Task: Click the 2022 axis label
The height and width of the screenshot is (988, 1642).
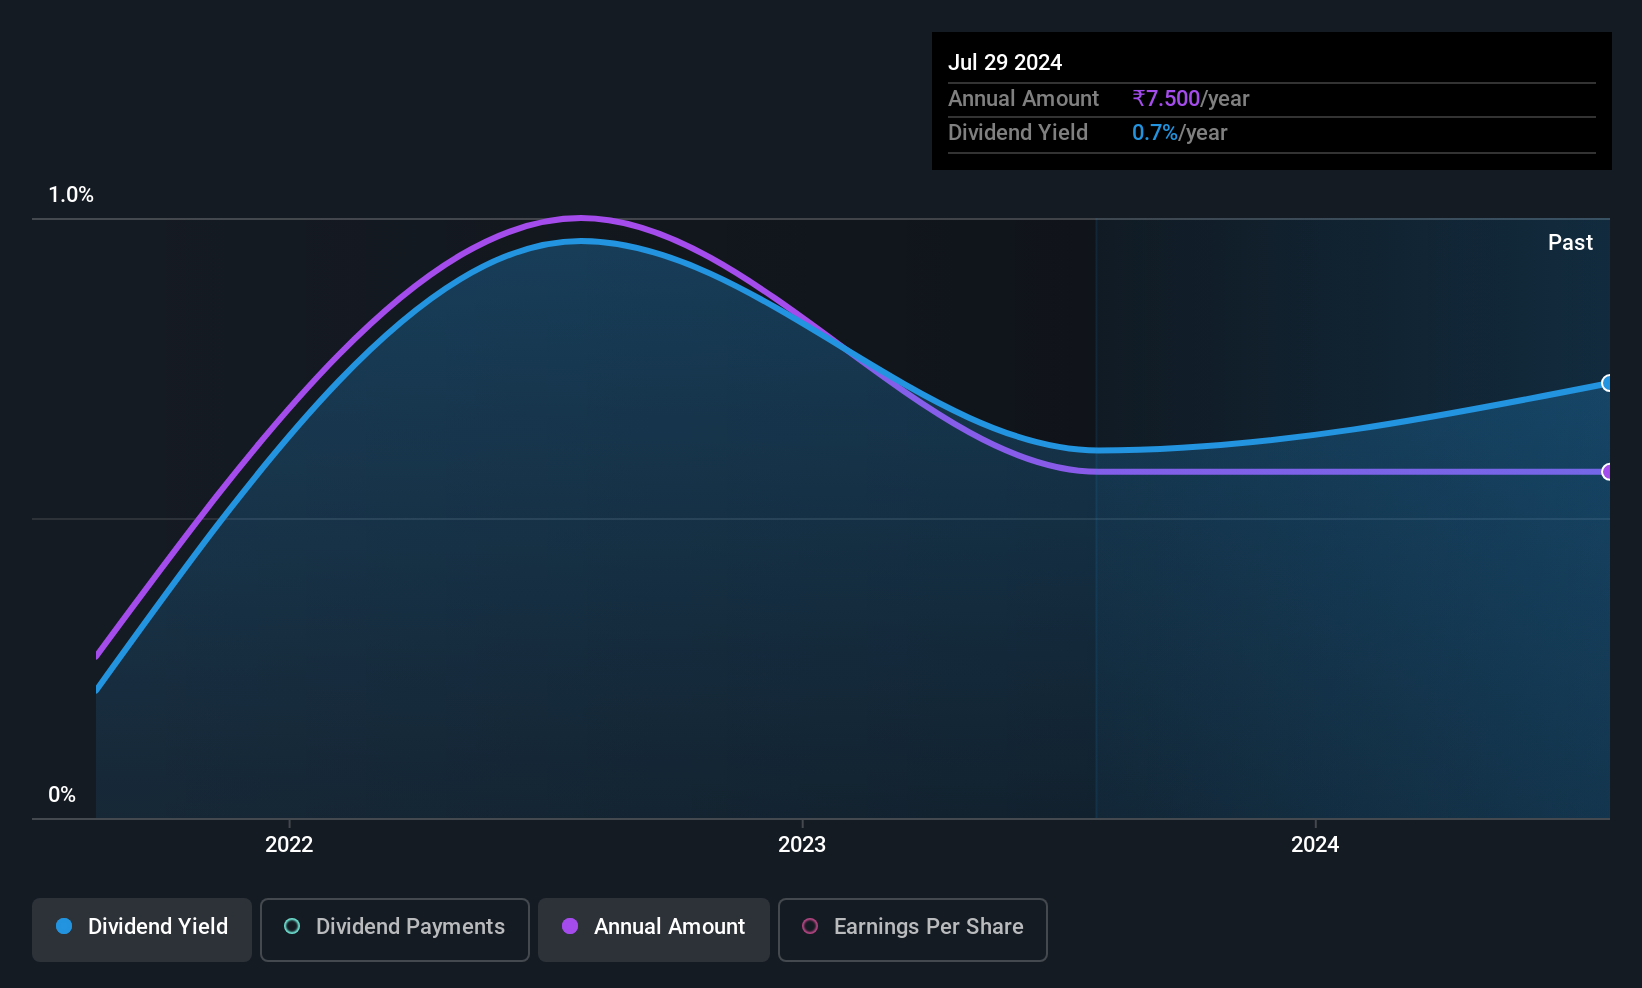Action: 289,844
